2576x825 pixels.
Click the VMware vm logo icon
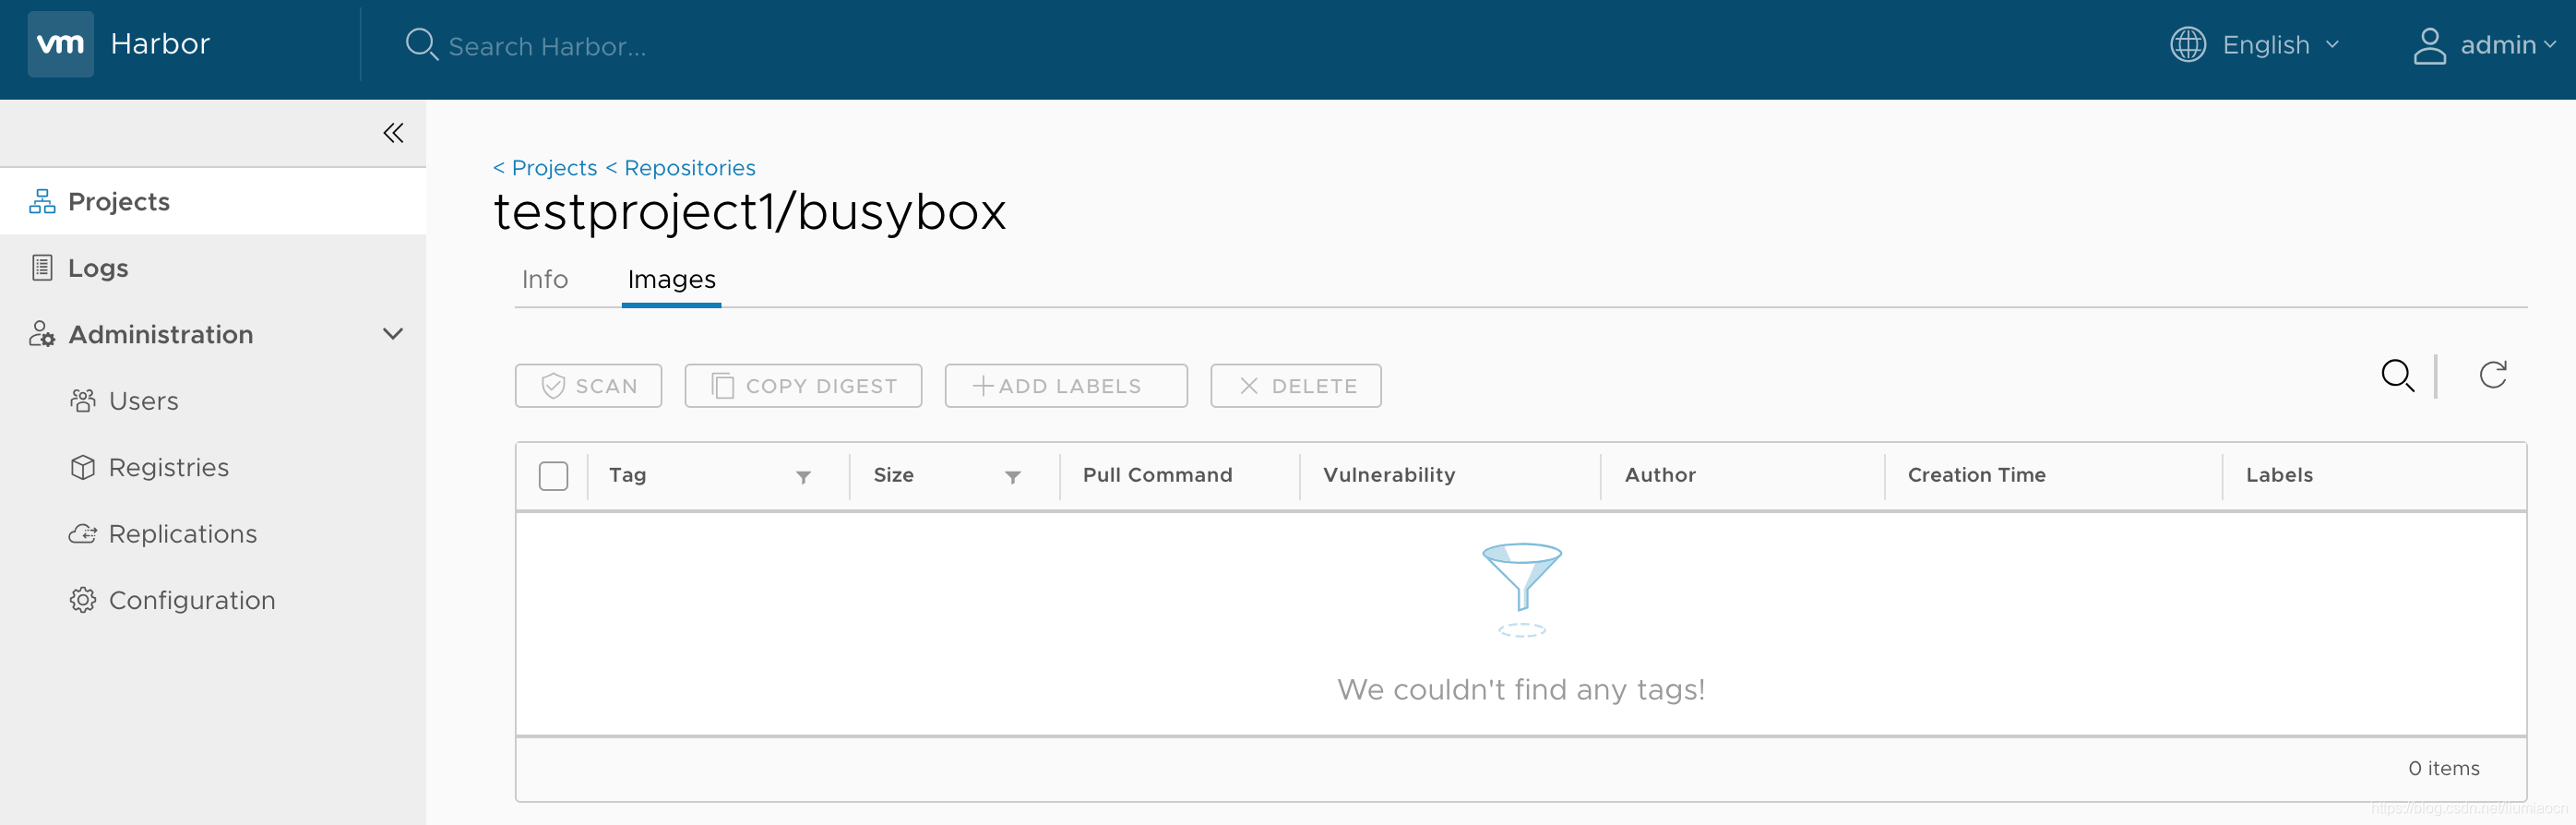point(60,44)
